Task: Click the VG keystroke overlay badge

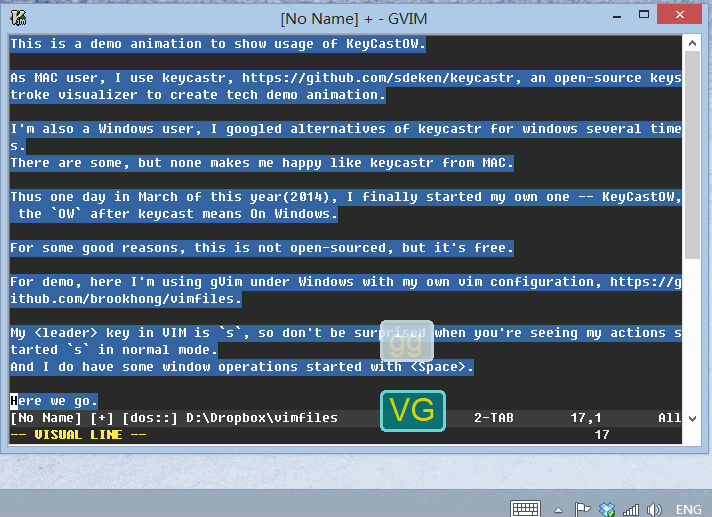Action: [413, 410]
